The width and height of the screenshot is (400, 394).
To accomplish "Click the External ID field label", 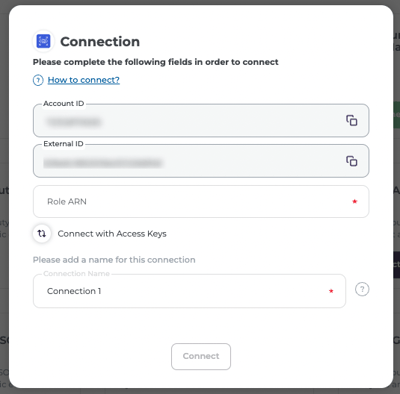I will pyautogui.click(x=63, y=144).
